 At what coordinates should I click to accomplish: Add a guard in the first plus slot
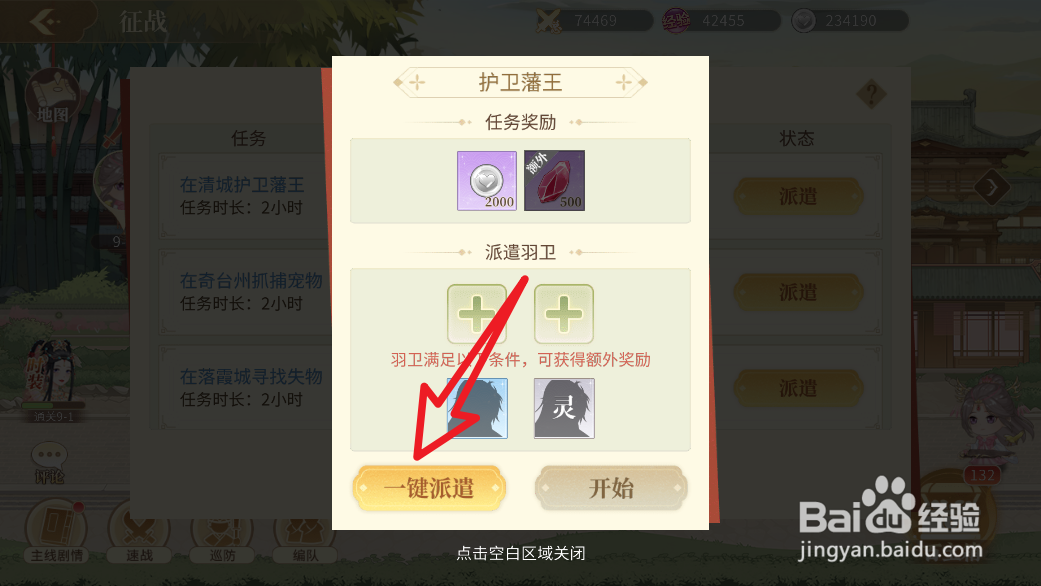tap(477, 314)
